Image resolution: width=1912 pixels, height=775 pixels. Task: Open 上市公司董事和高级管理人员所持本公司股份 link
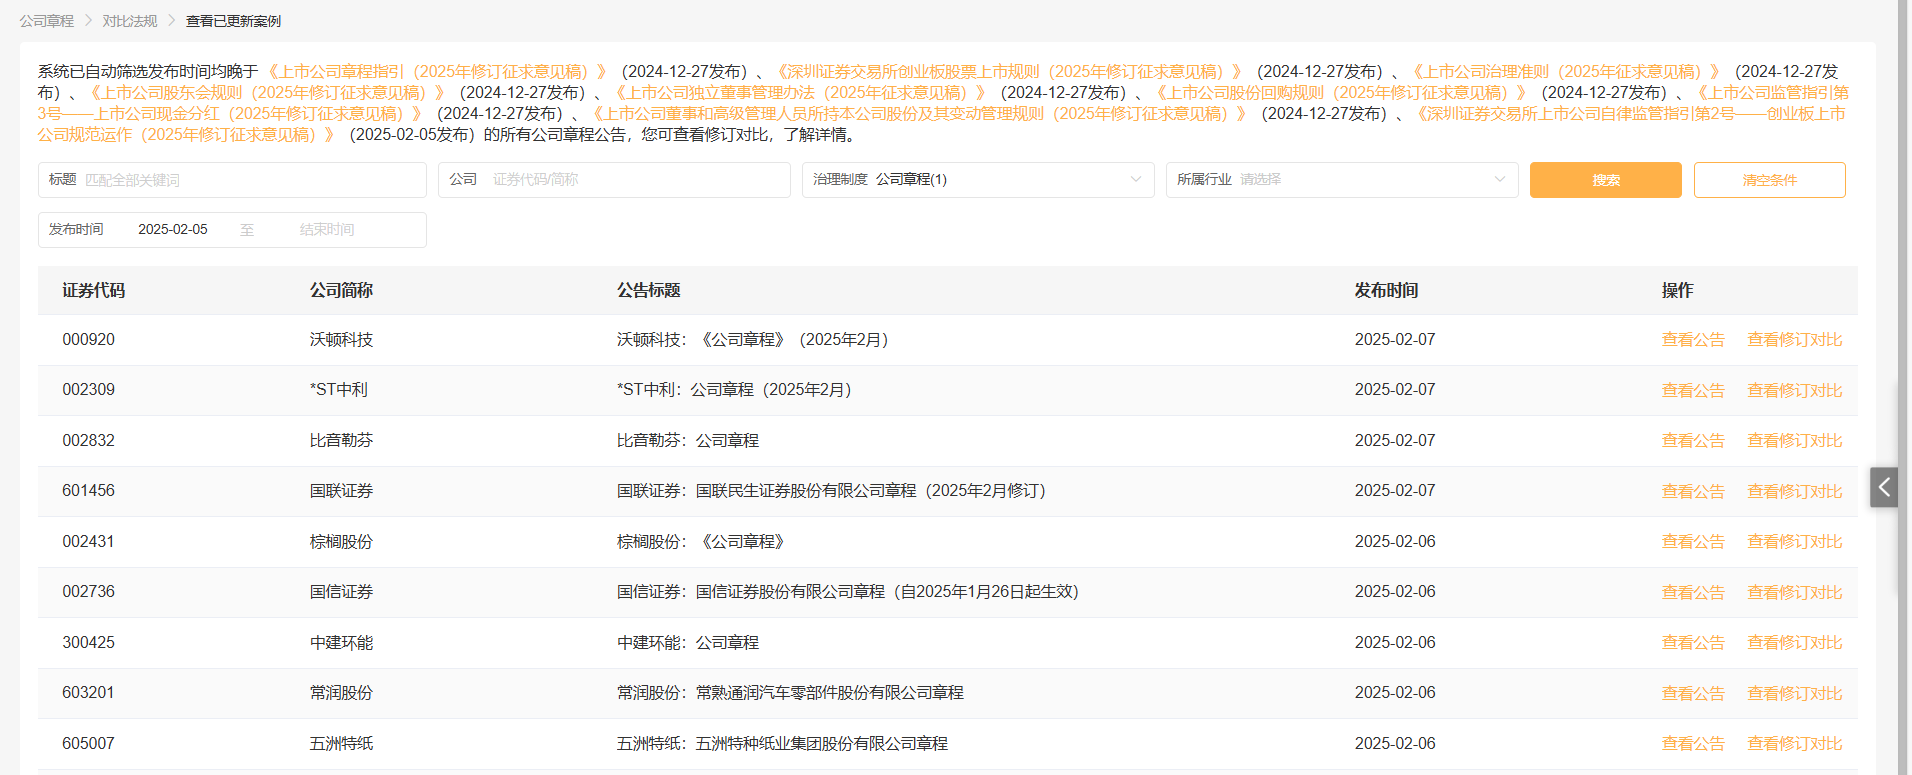[x=919, y=114]
